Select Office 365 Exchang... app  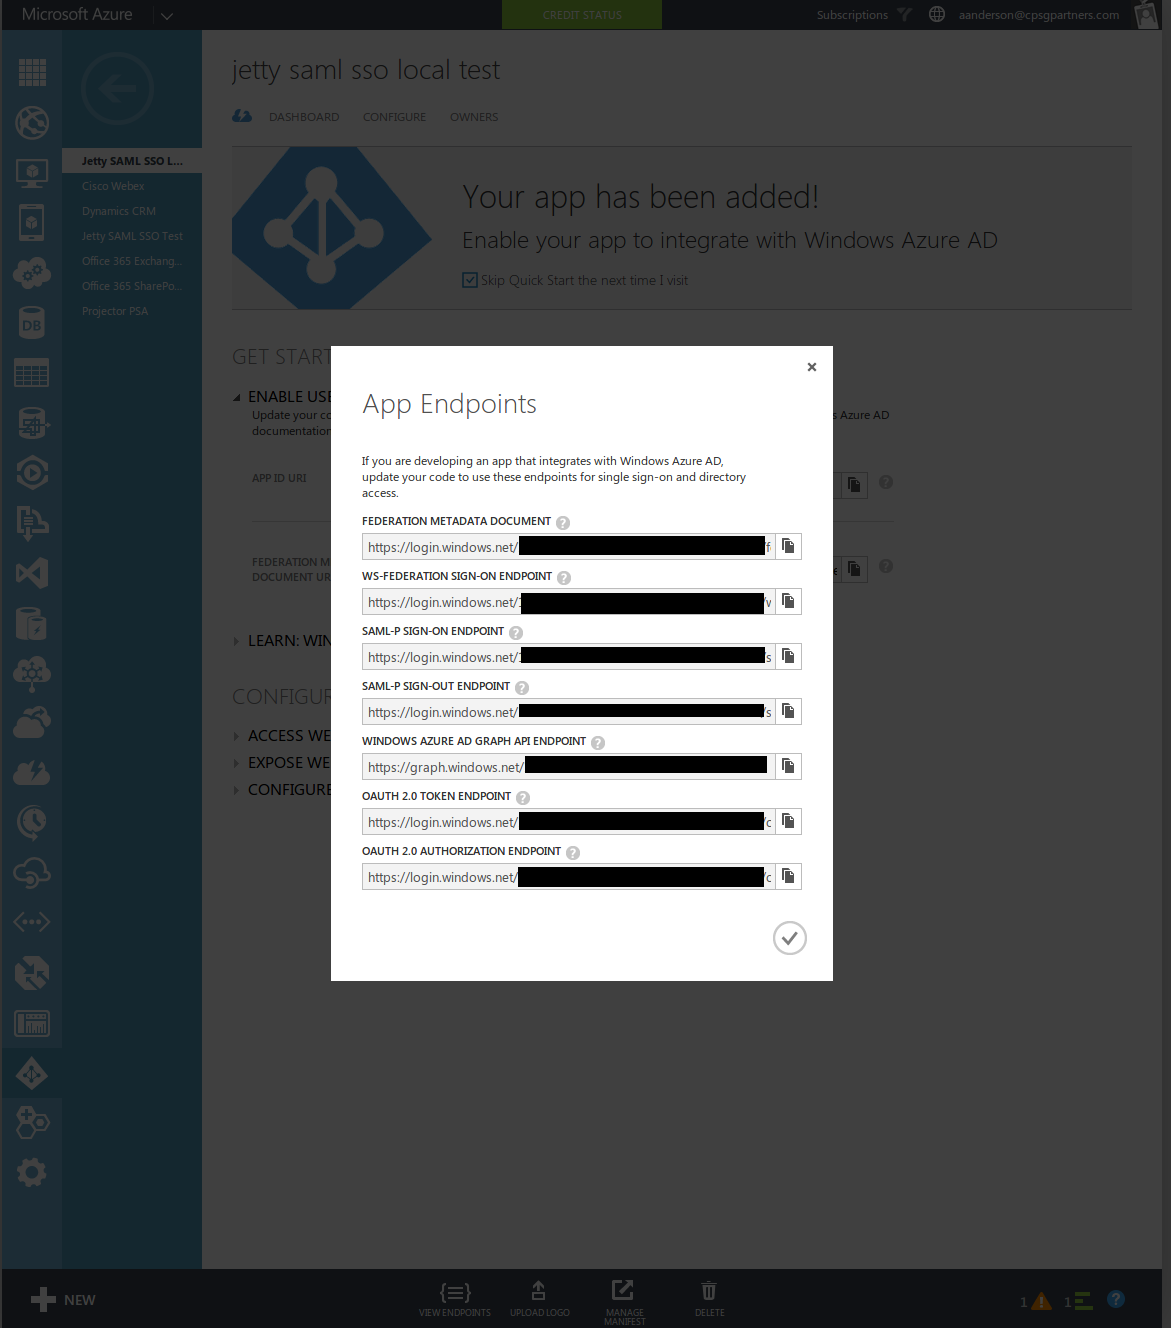click(132, 261)
